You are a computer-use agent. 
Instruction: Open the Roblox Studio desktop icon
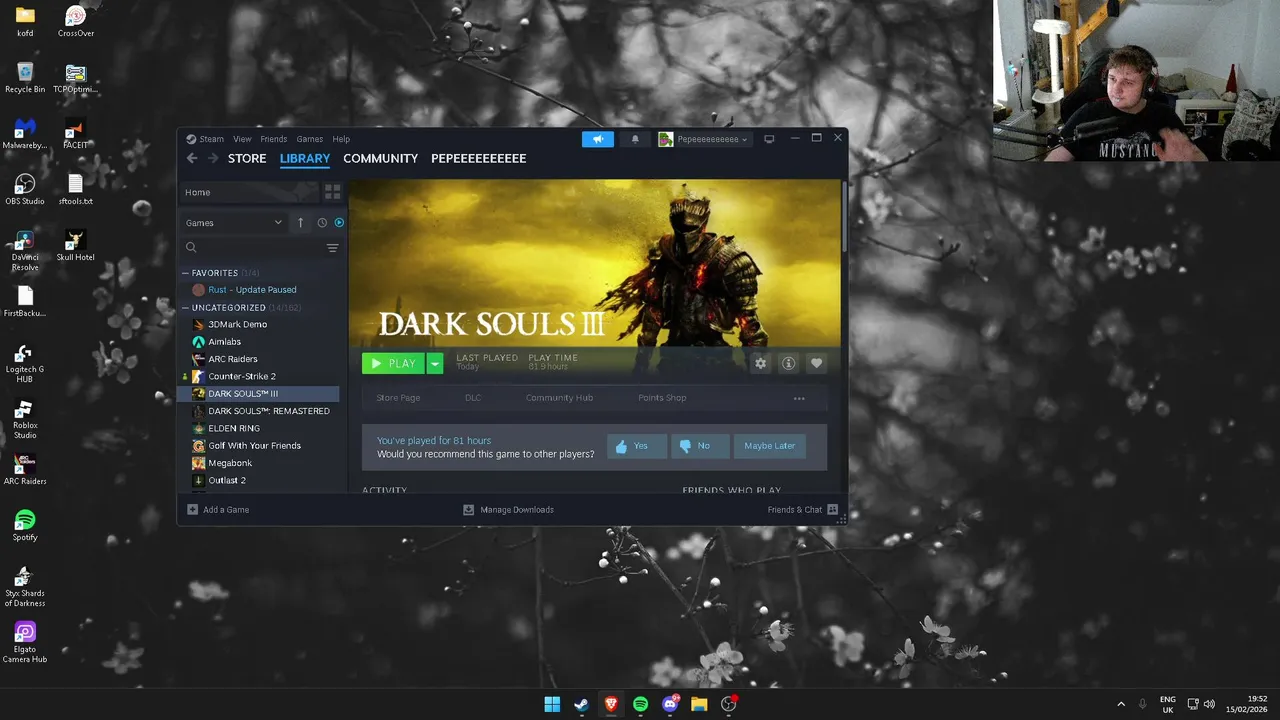(x=25, y=419)
